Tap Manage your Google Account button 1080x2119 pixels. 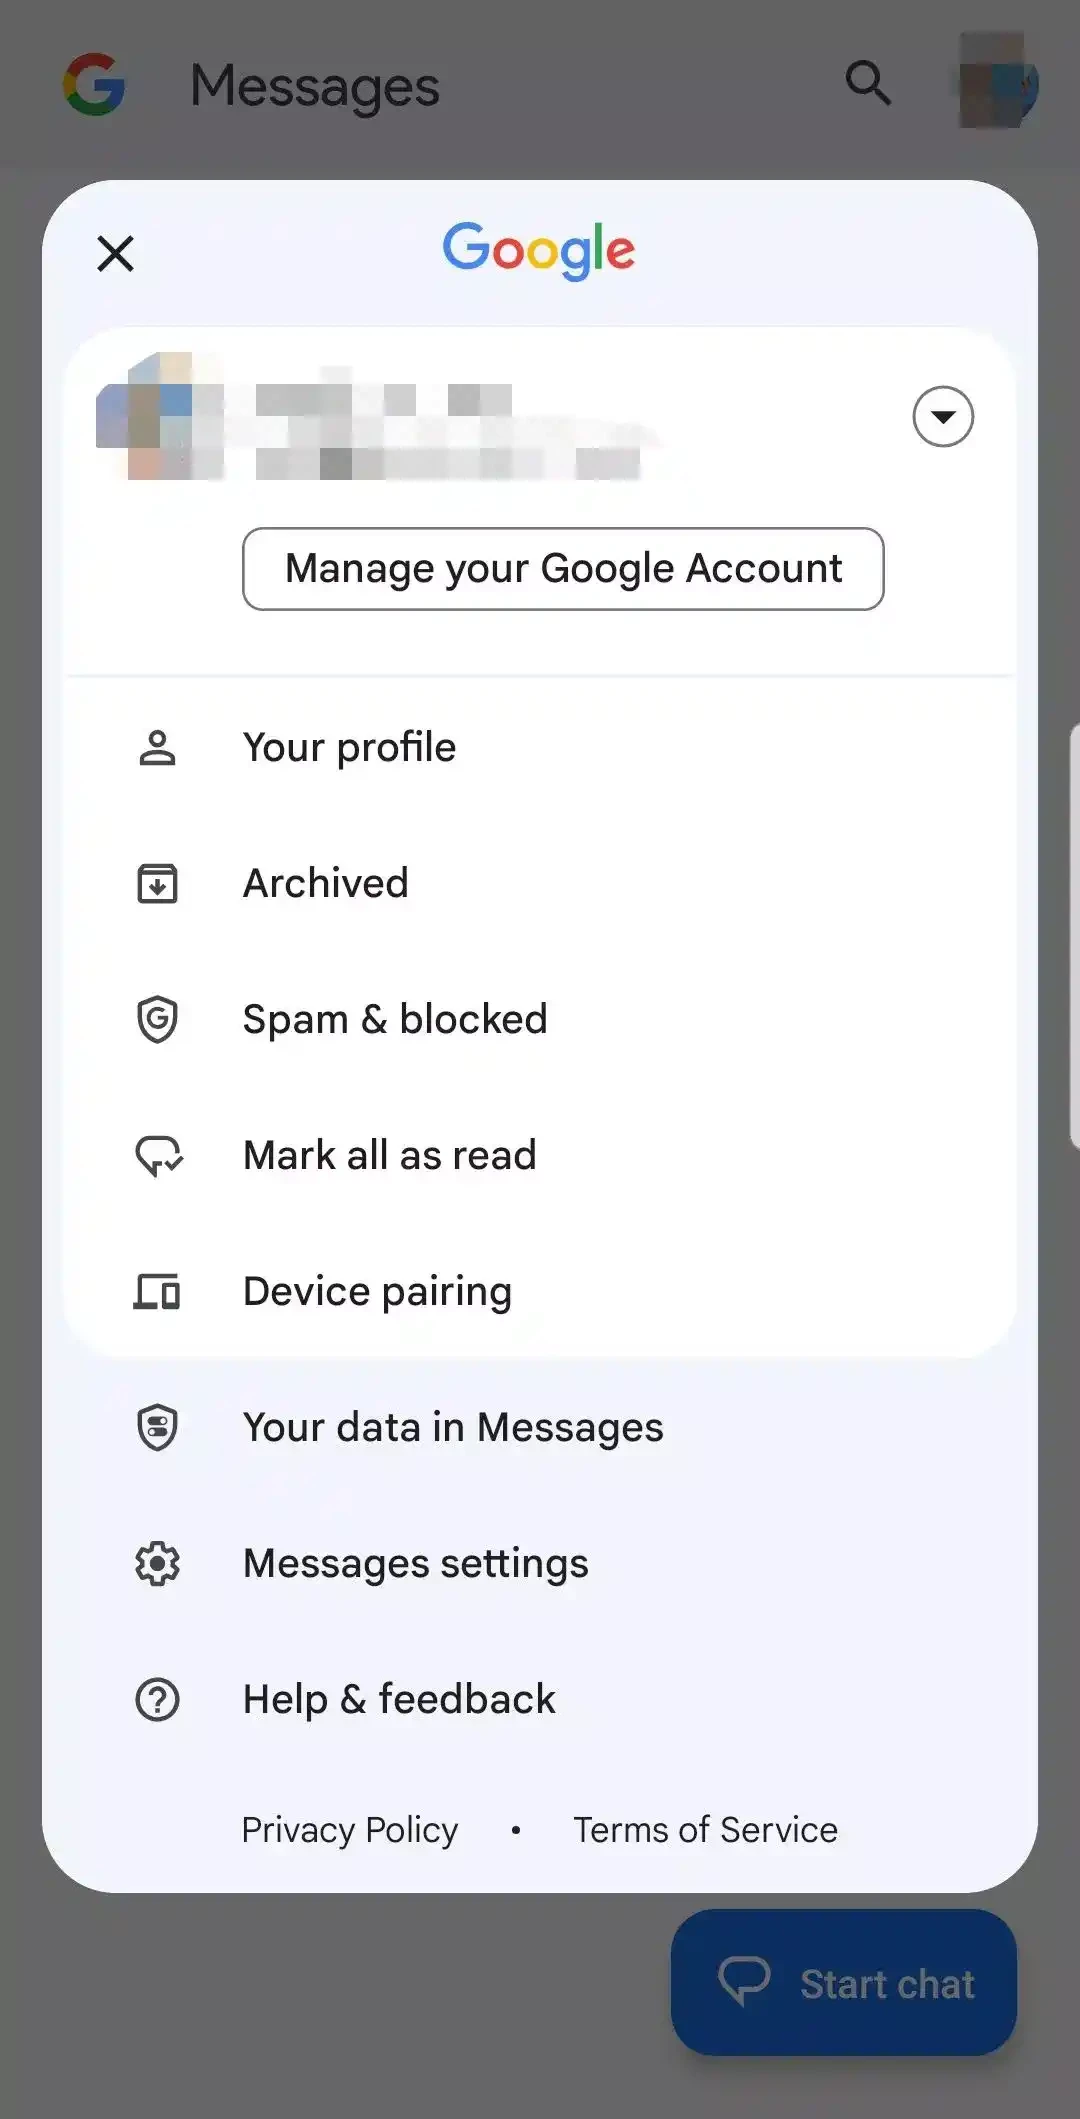pos(563,569)
